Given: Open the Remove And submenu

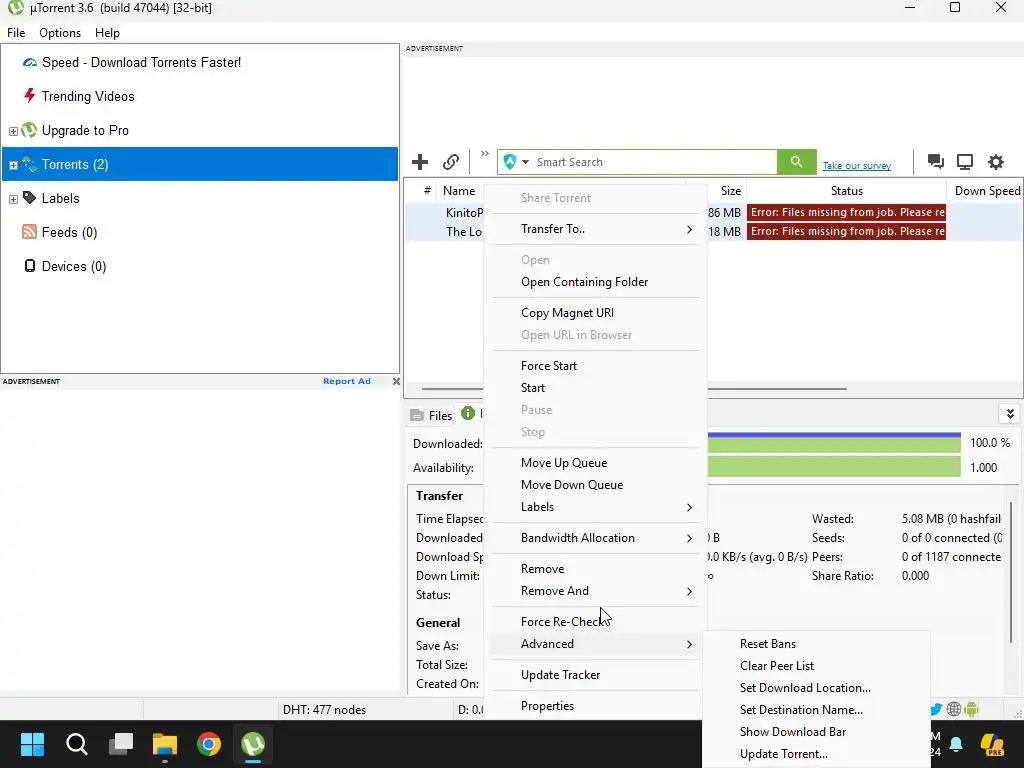Looking at the screenshot, I should 598,591.
